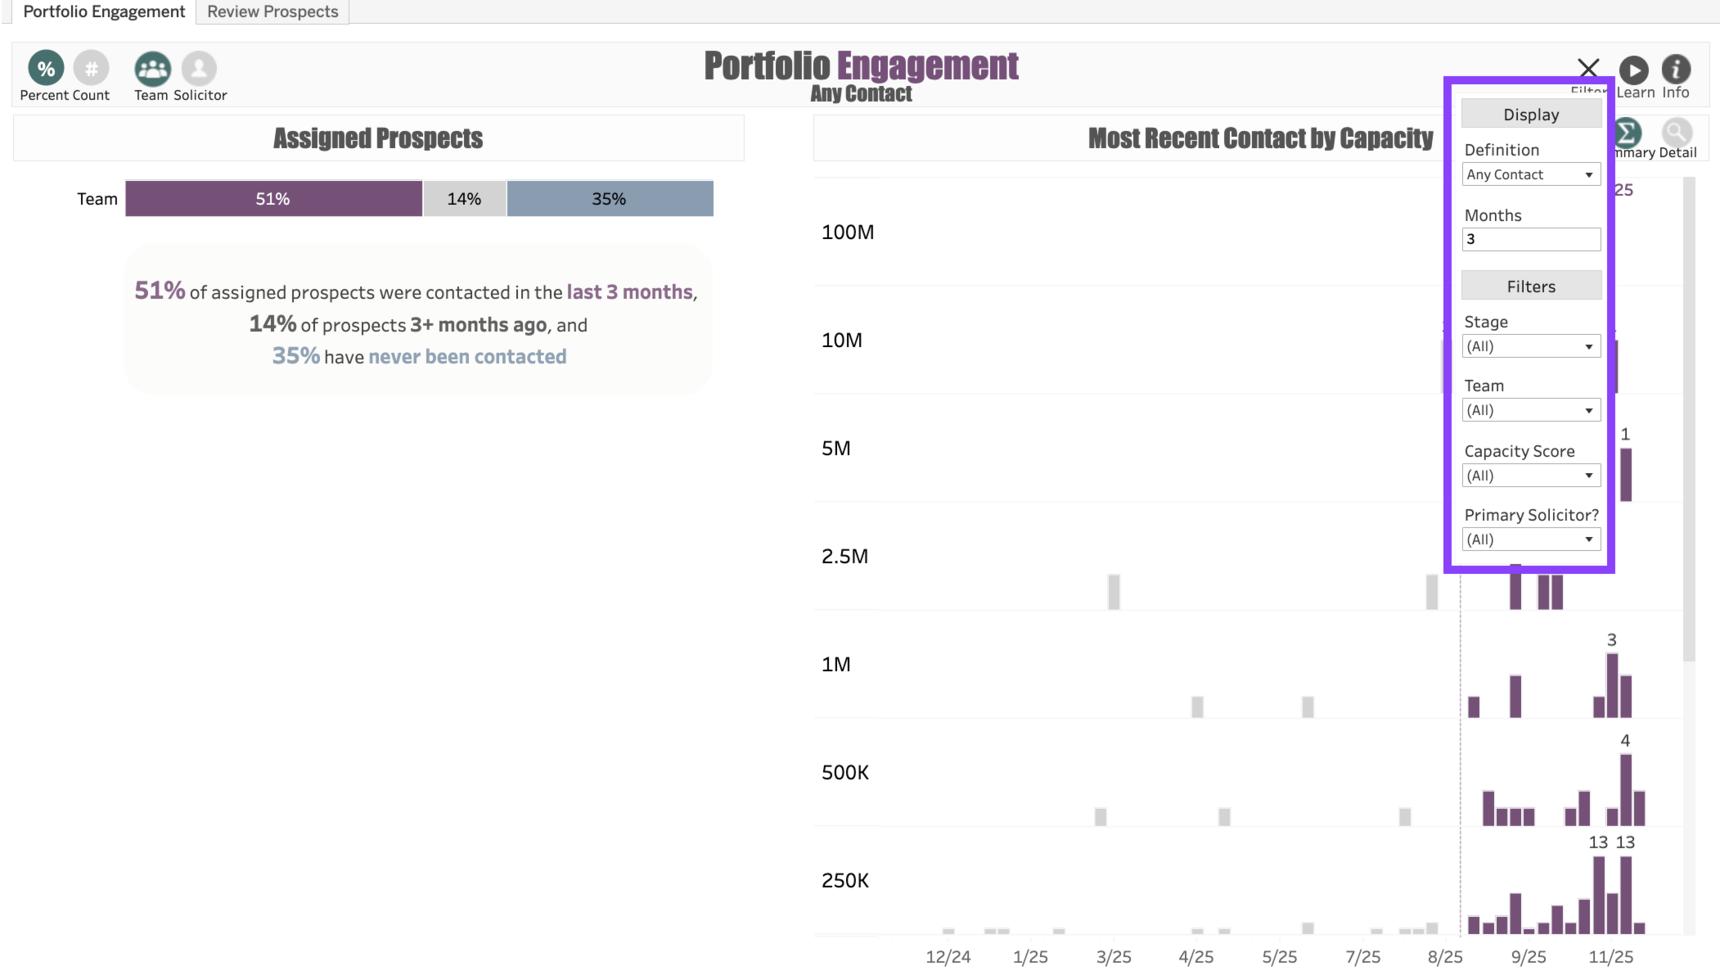The height and width of the screenshot is (975, 1720).
Task: Show the Summary sigma view
Action: [x=1628, y=133]
